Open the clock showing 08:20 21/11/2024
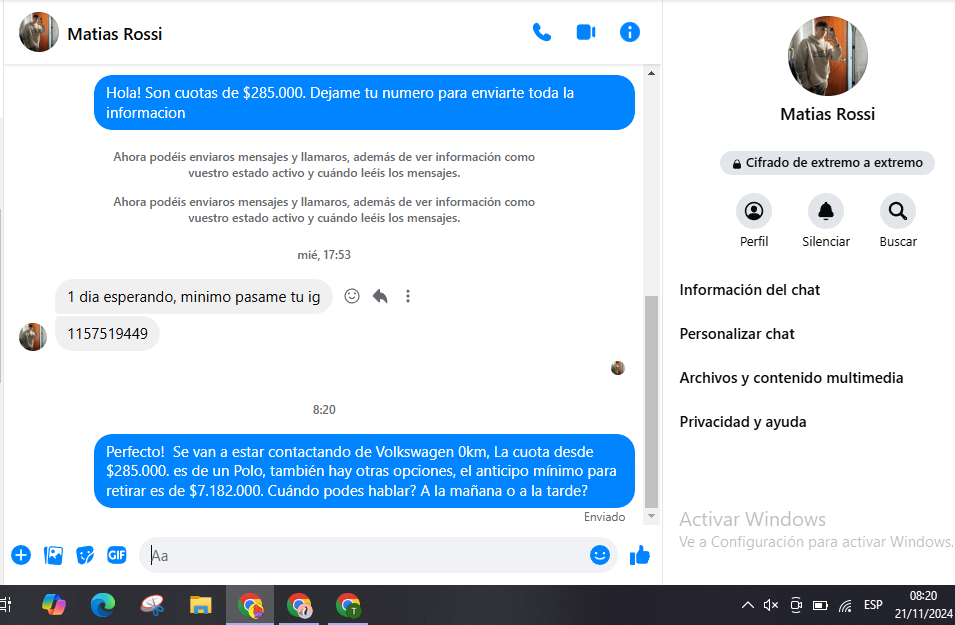955x625 pixels. coord(923,605)
